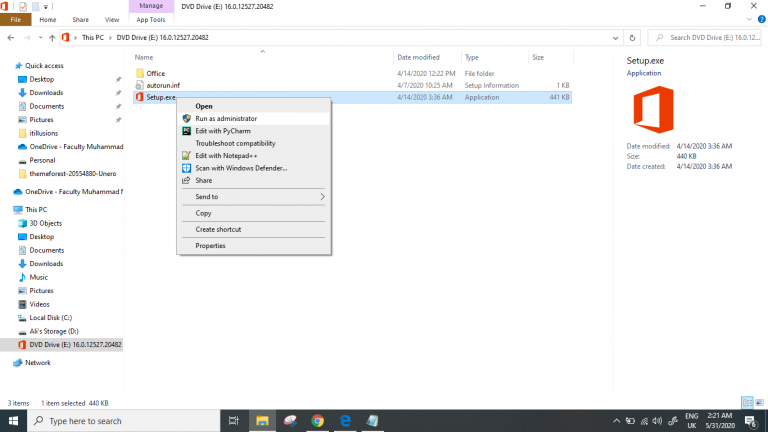Go back using the back arrow
This screenshot has height=432, width=768.
pos(11,38)
